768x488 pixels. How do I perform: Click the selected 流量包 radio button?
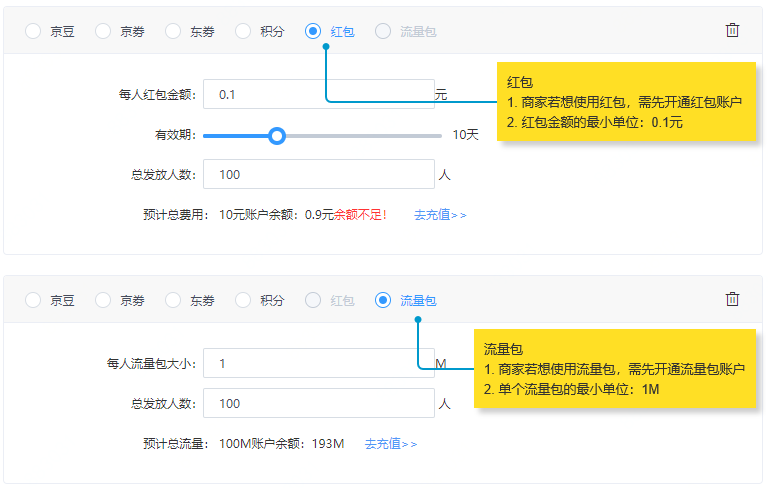click(x=383, y=300)
